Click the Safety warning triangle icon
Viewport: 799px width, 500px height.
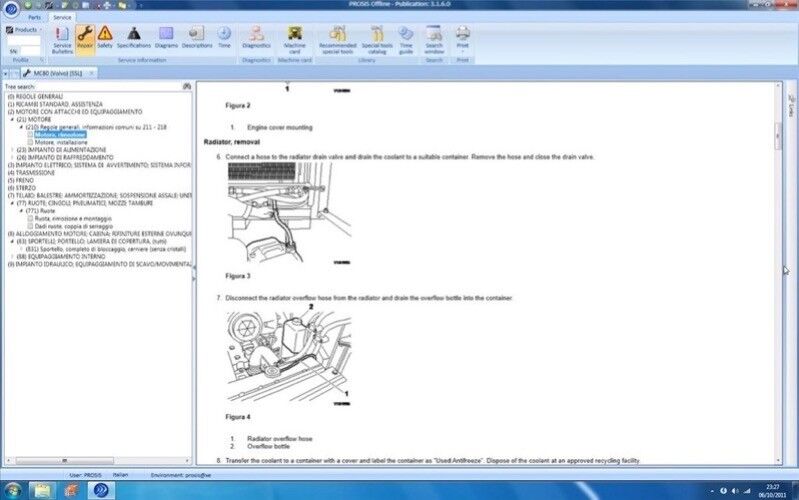coord(105,38)
